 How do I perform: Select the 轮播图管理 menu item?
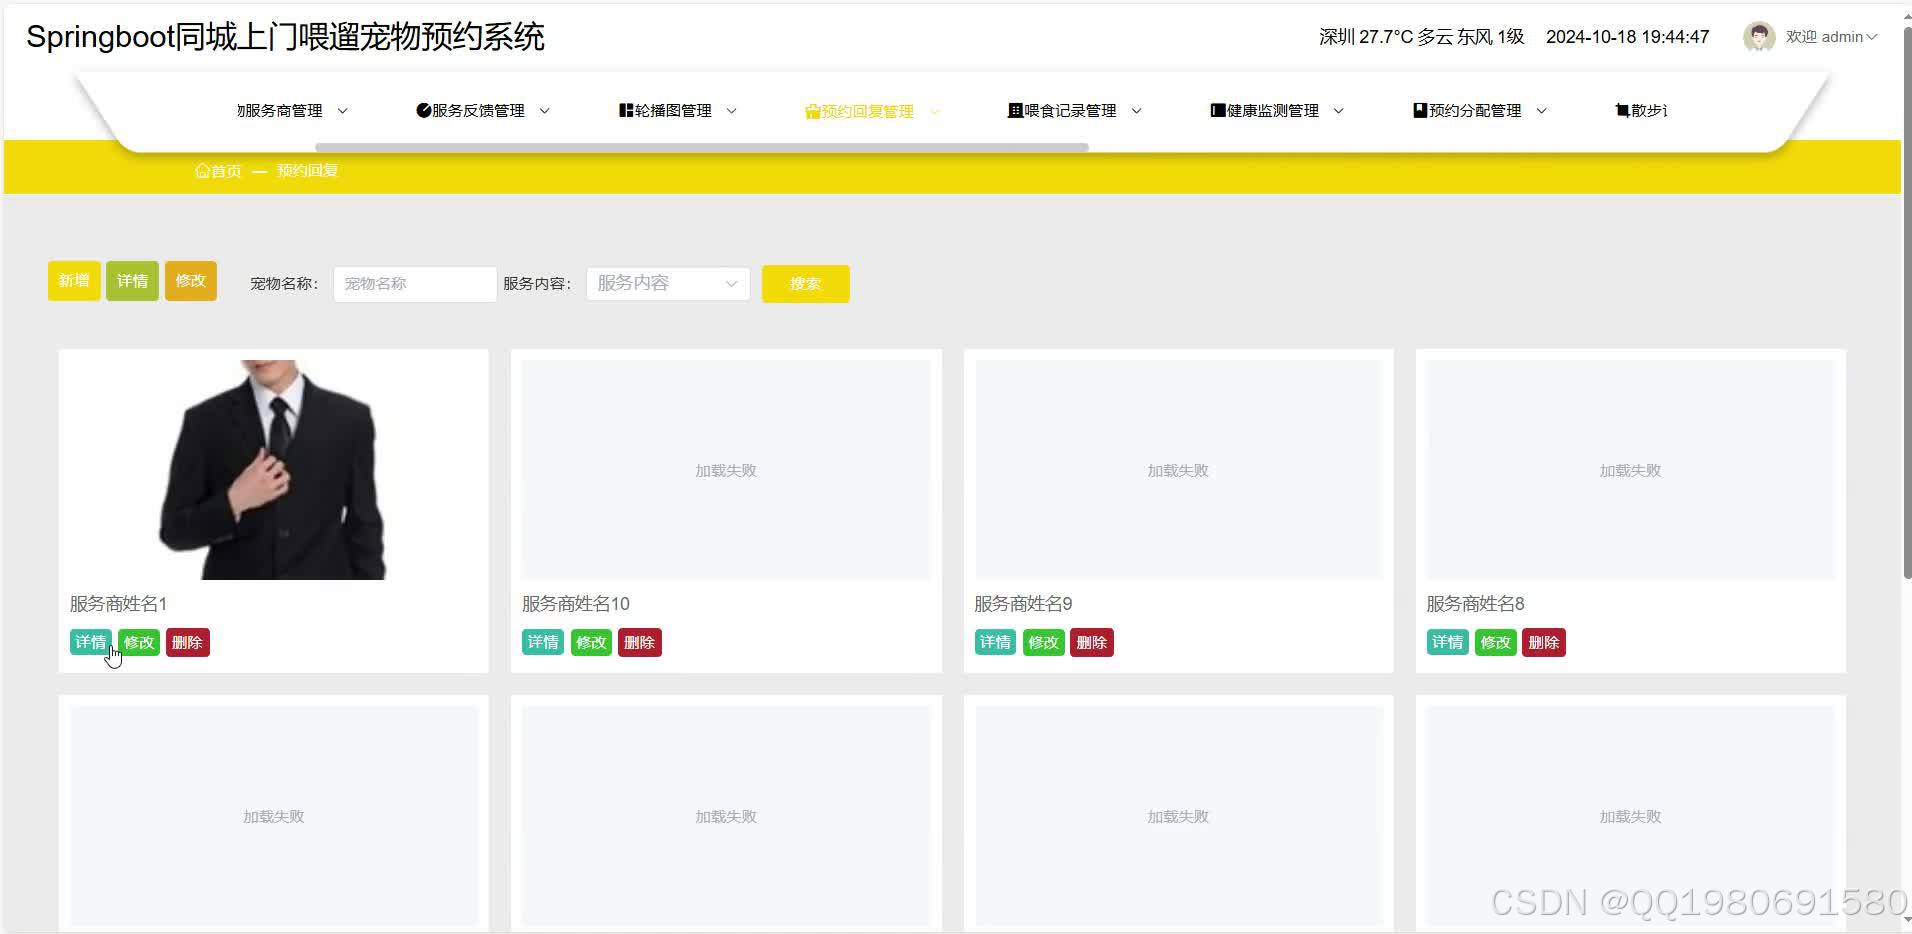click(x=670, y=110)
